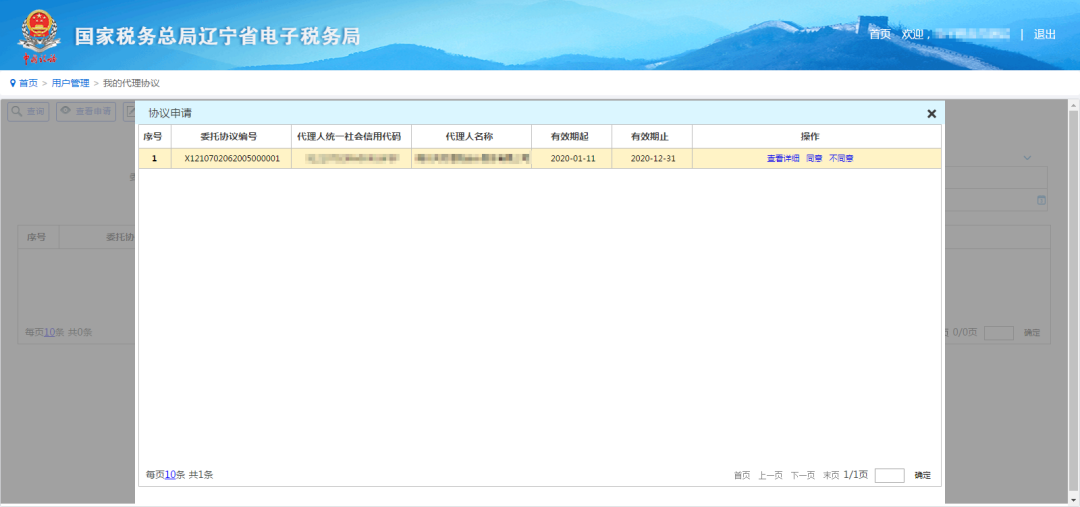Click 查看详细 in the agreement row

pos(783,158)
